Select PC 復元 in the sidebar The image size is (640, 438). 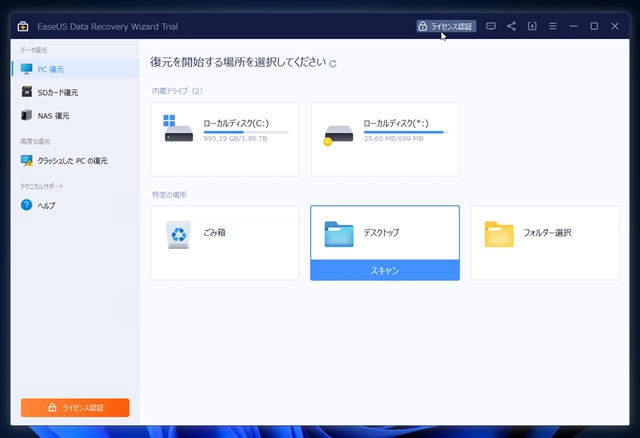[x=76, y=69]
